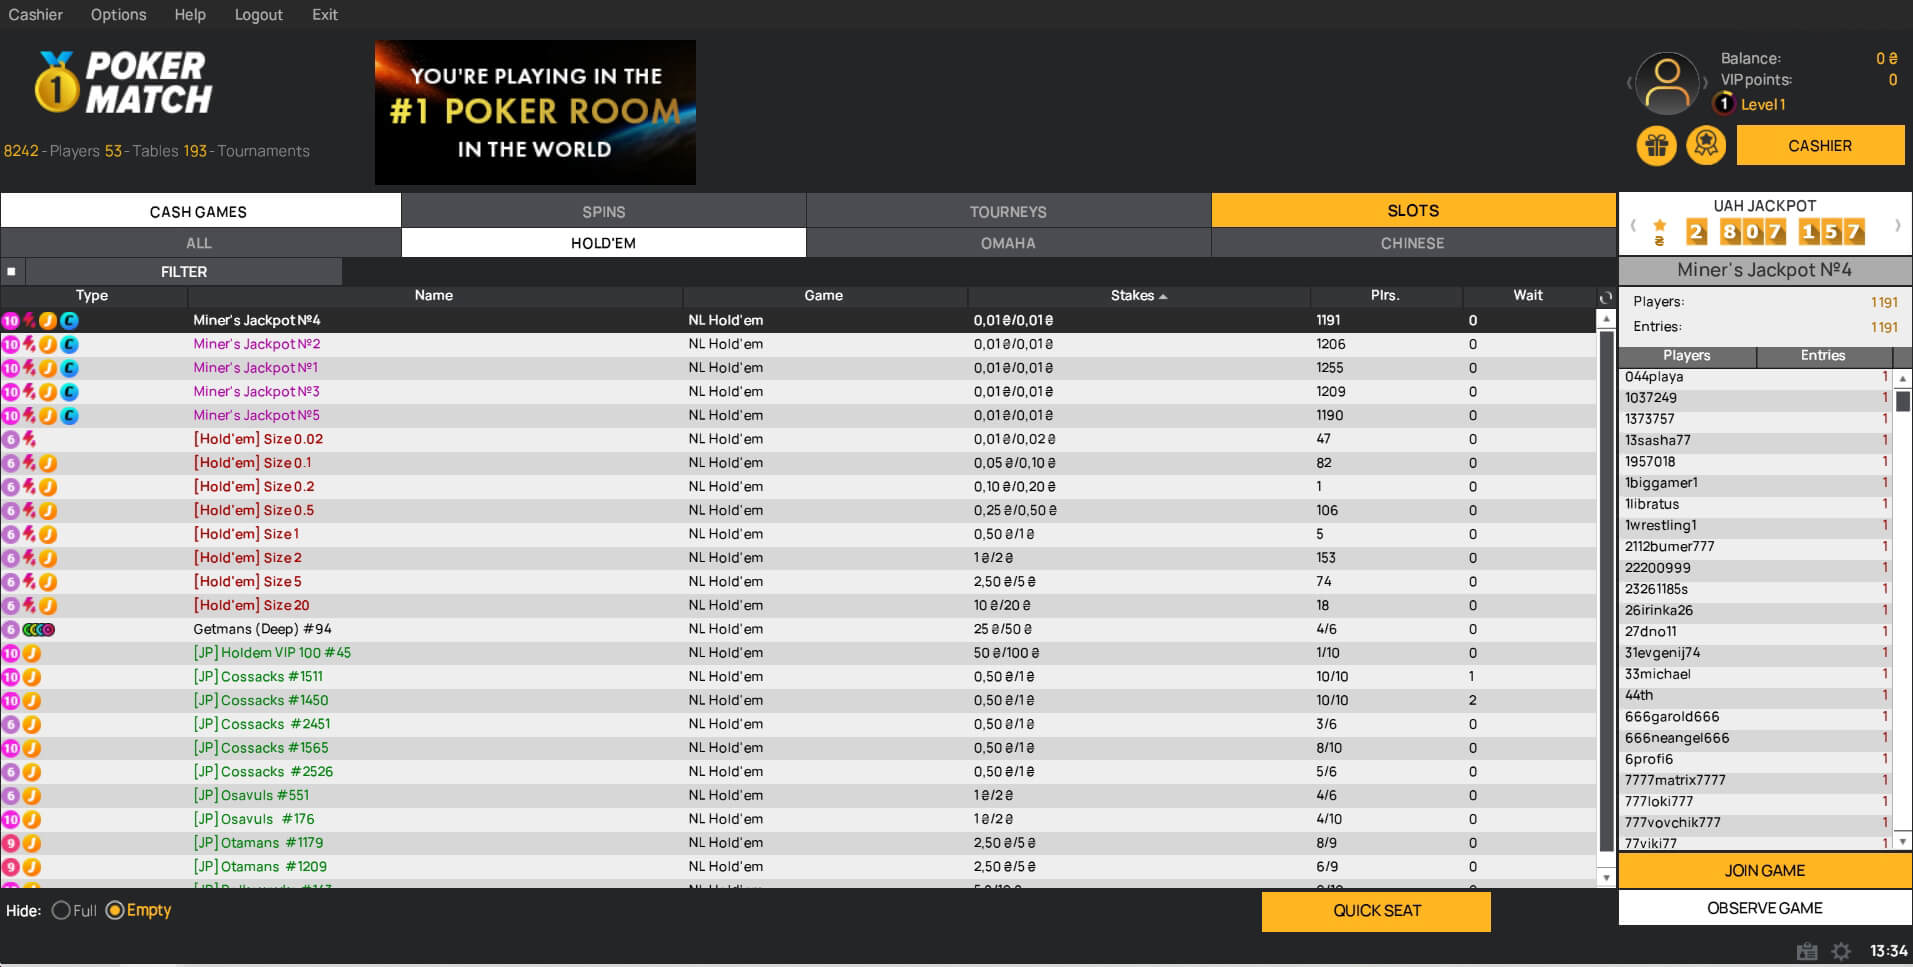
Task: Open the Options menu
Action: 118,15
